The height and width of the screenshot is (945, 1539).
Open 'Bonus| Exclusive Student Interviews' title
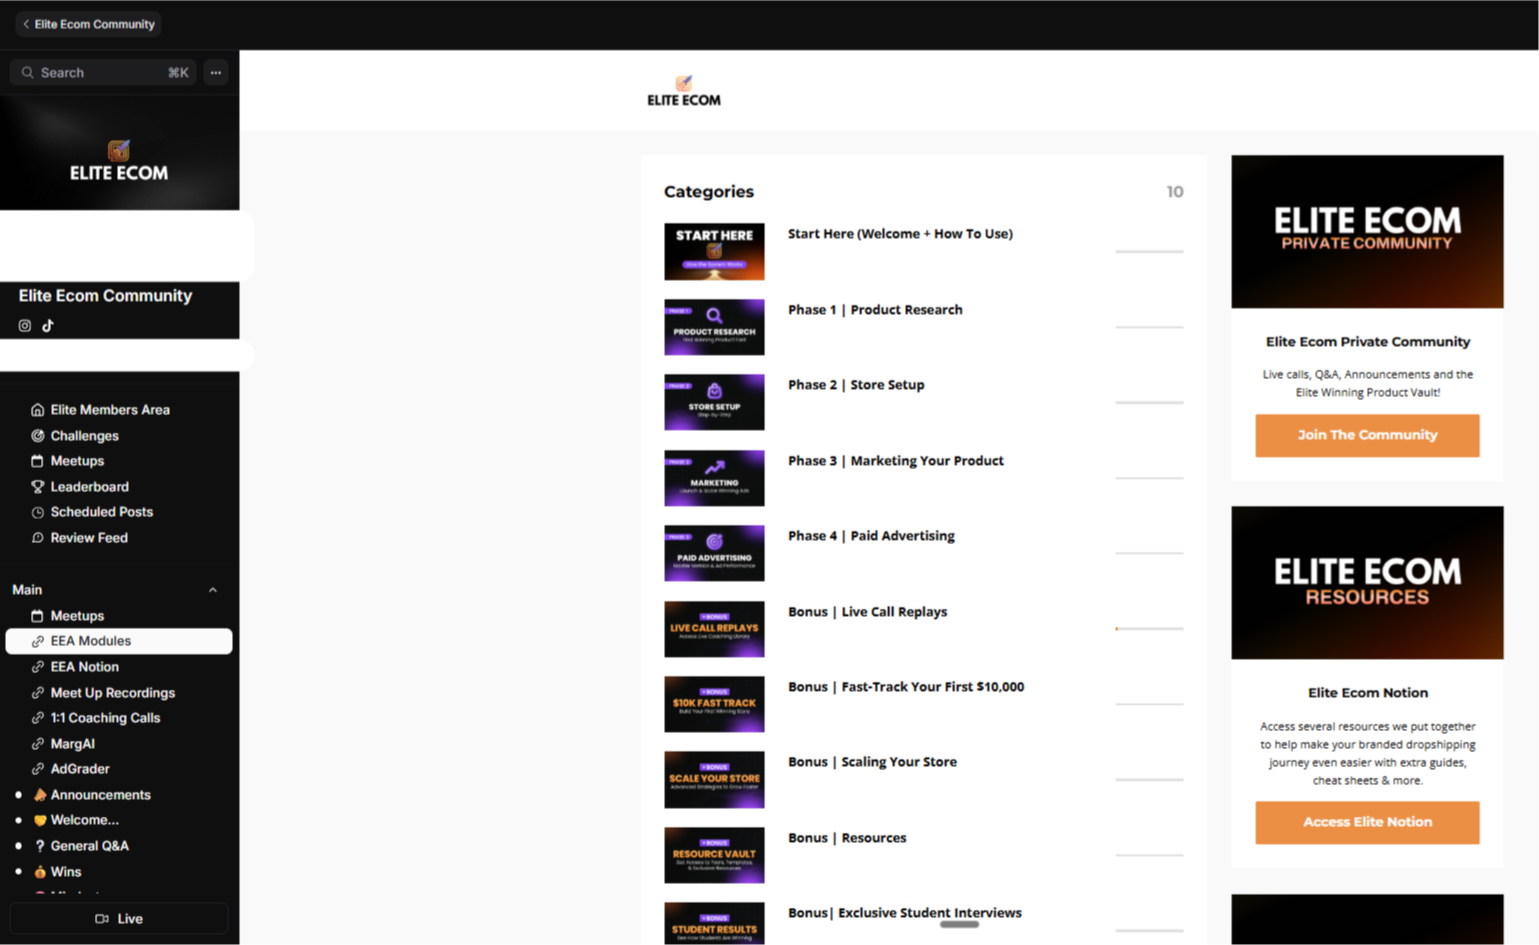coord(905,913)
